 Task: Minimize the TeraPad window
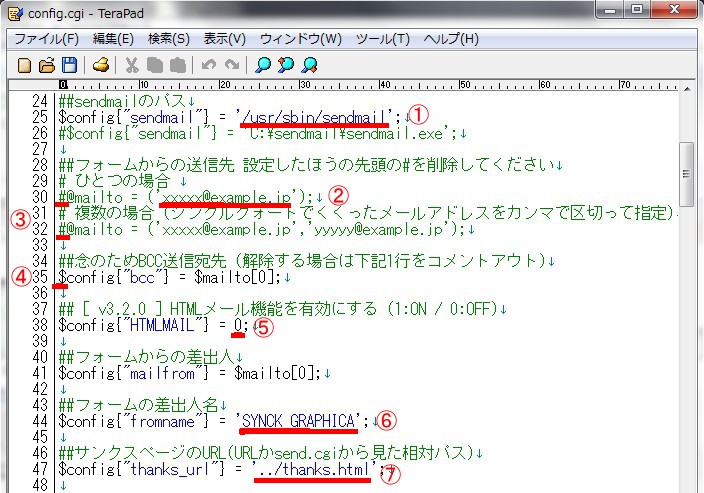(x=610, y=10)
